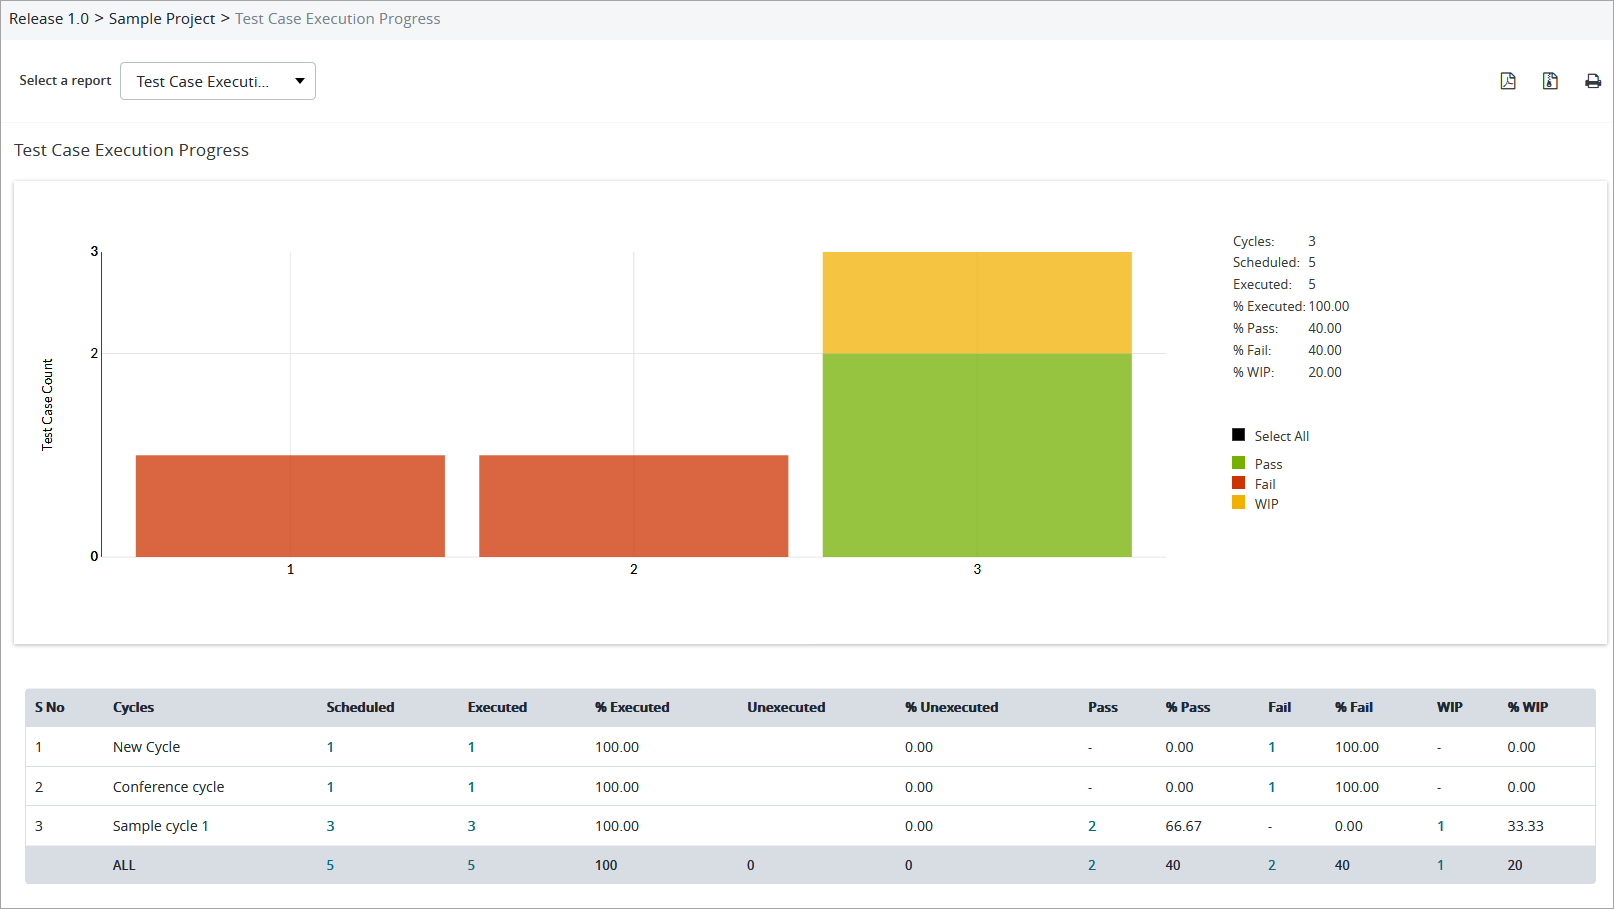
Task: Open the Select a report dropdown
Action: click(x=218, y=81)
